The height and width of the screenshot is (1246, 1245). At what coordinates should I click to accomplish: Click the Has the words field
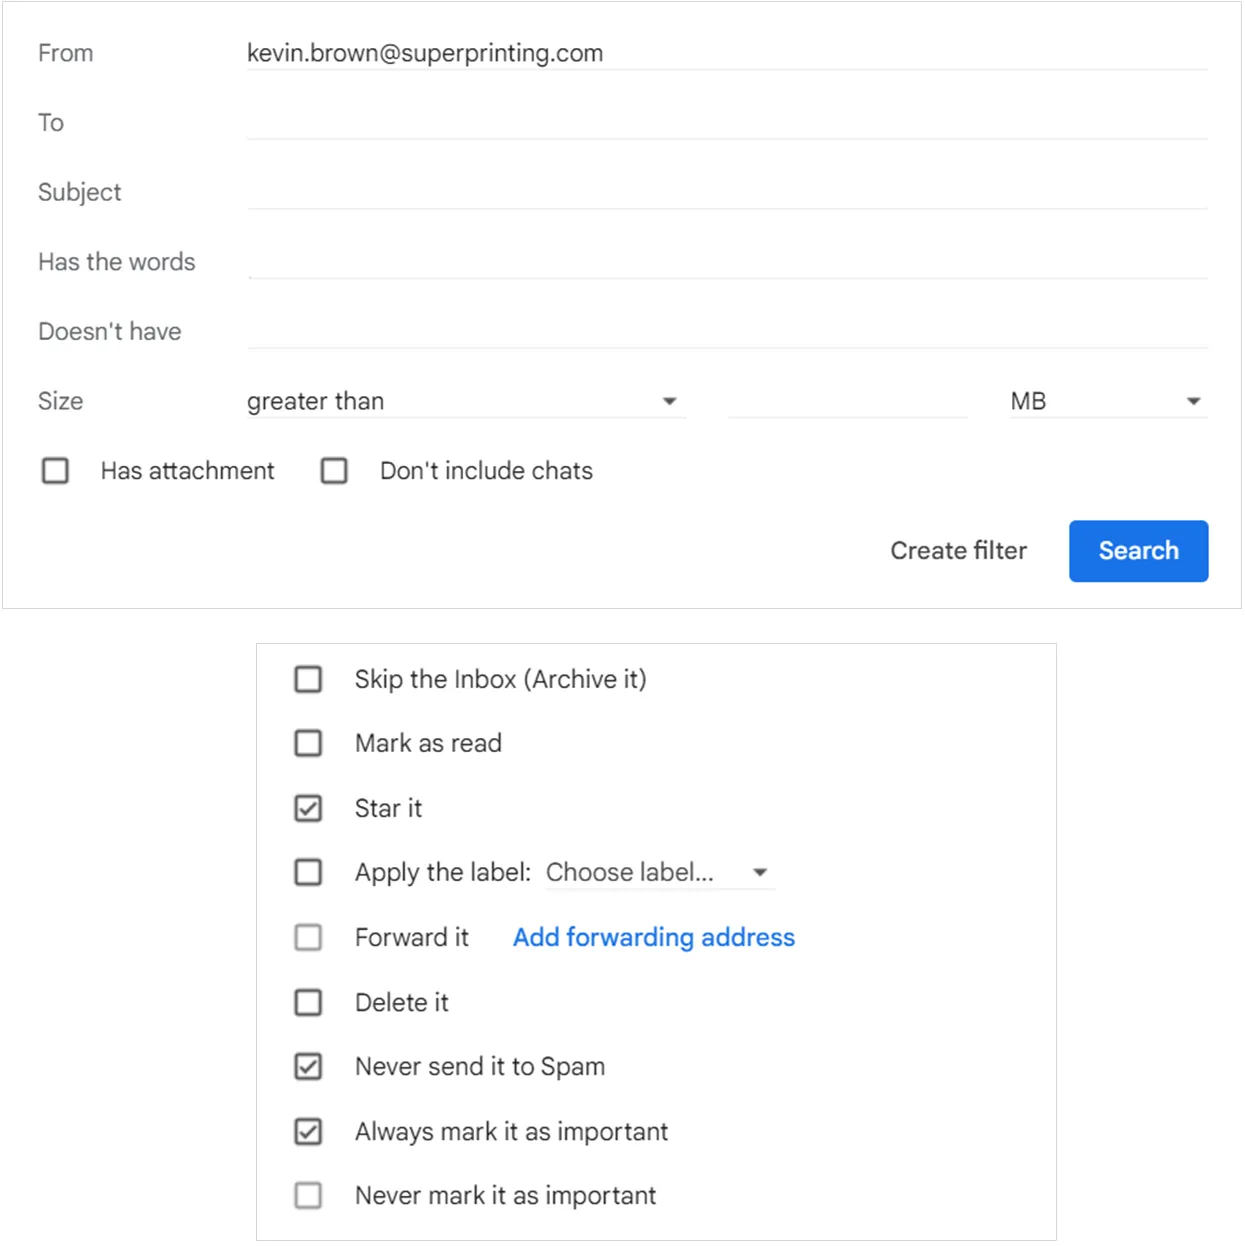pyautogui.click(x=727, y=262)
